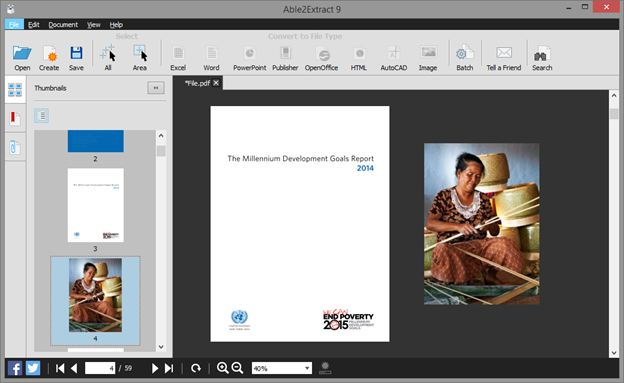Click the woman weaving photo page
Viewport: 624px width, 383px height.
point(482,224)
